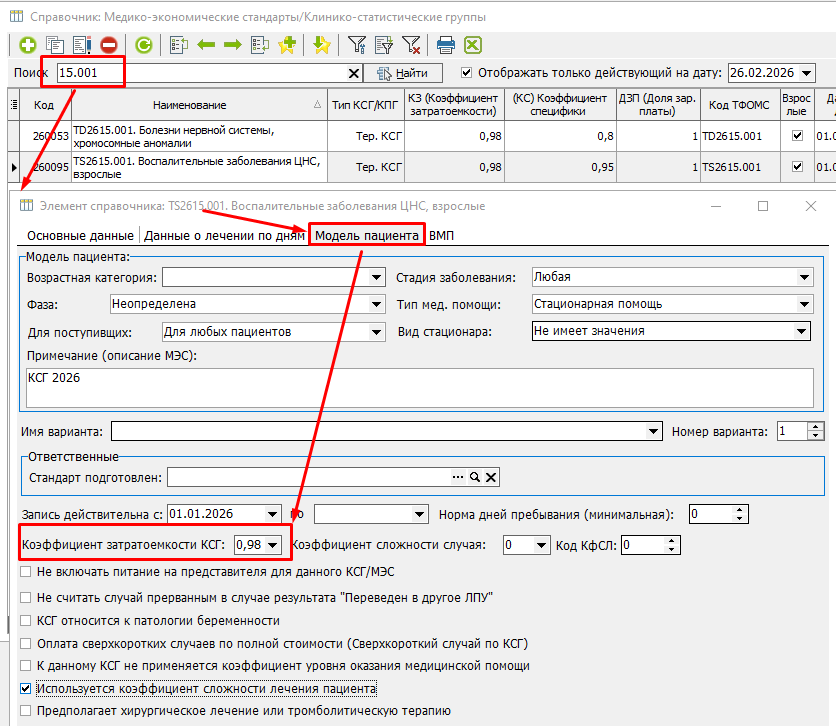Viewport: 836px width, 726px height.
Task: Click the green Excel export icon
Action: (473, 45)
